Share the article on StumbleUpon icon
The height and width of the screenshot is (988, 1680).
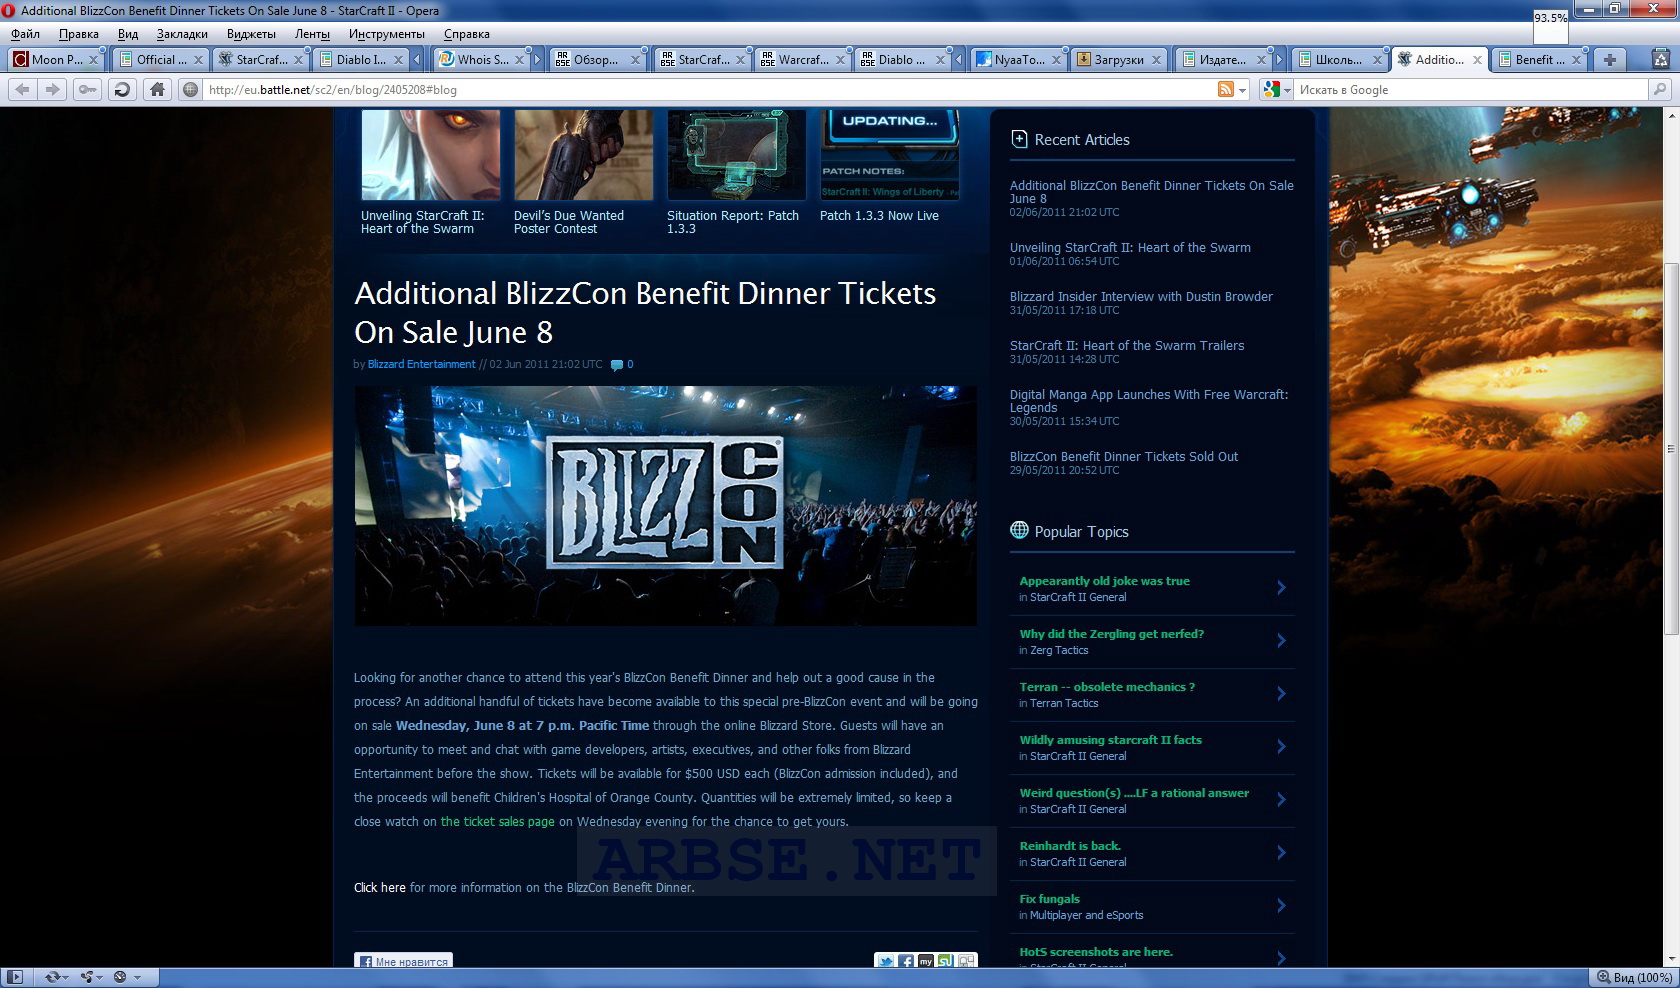[x=946, y=961]
